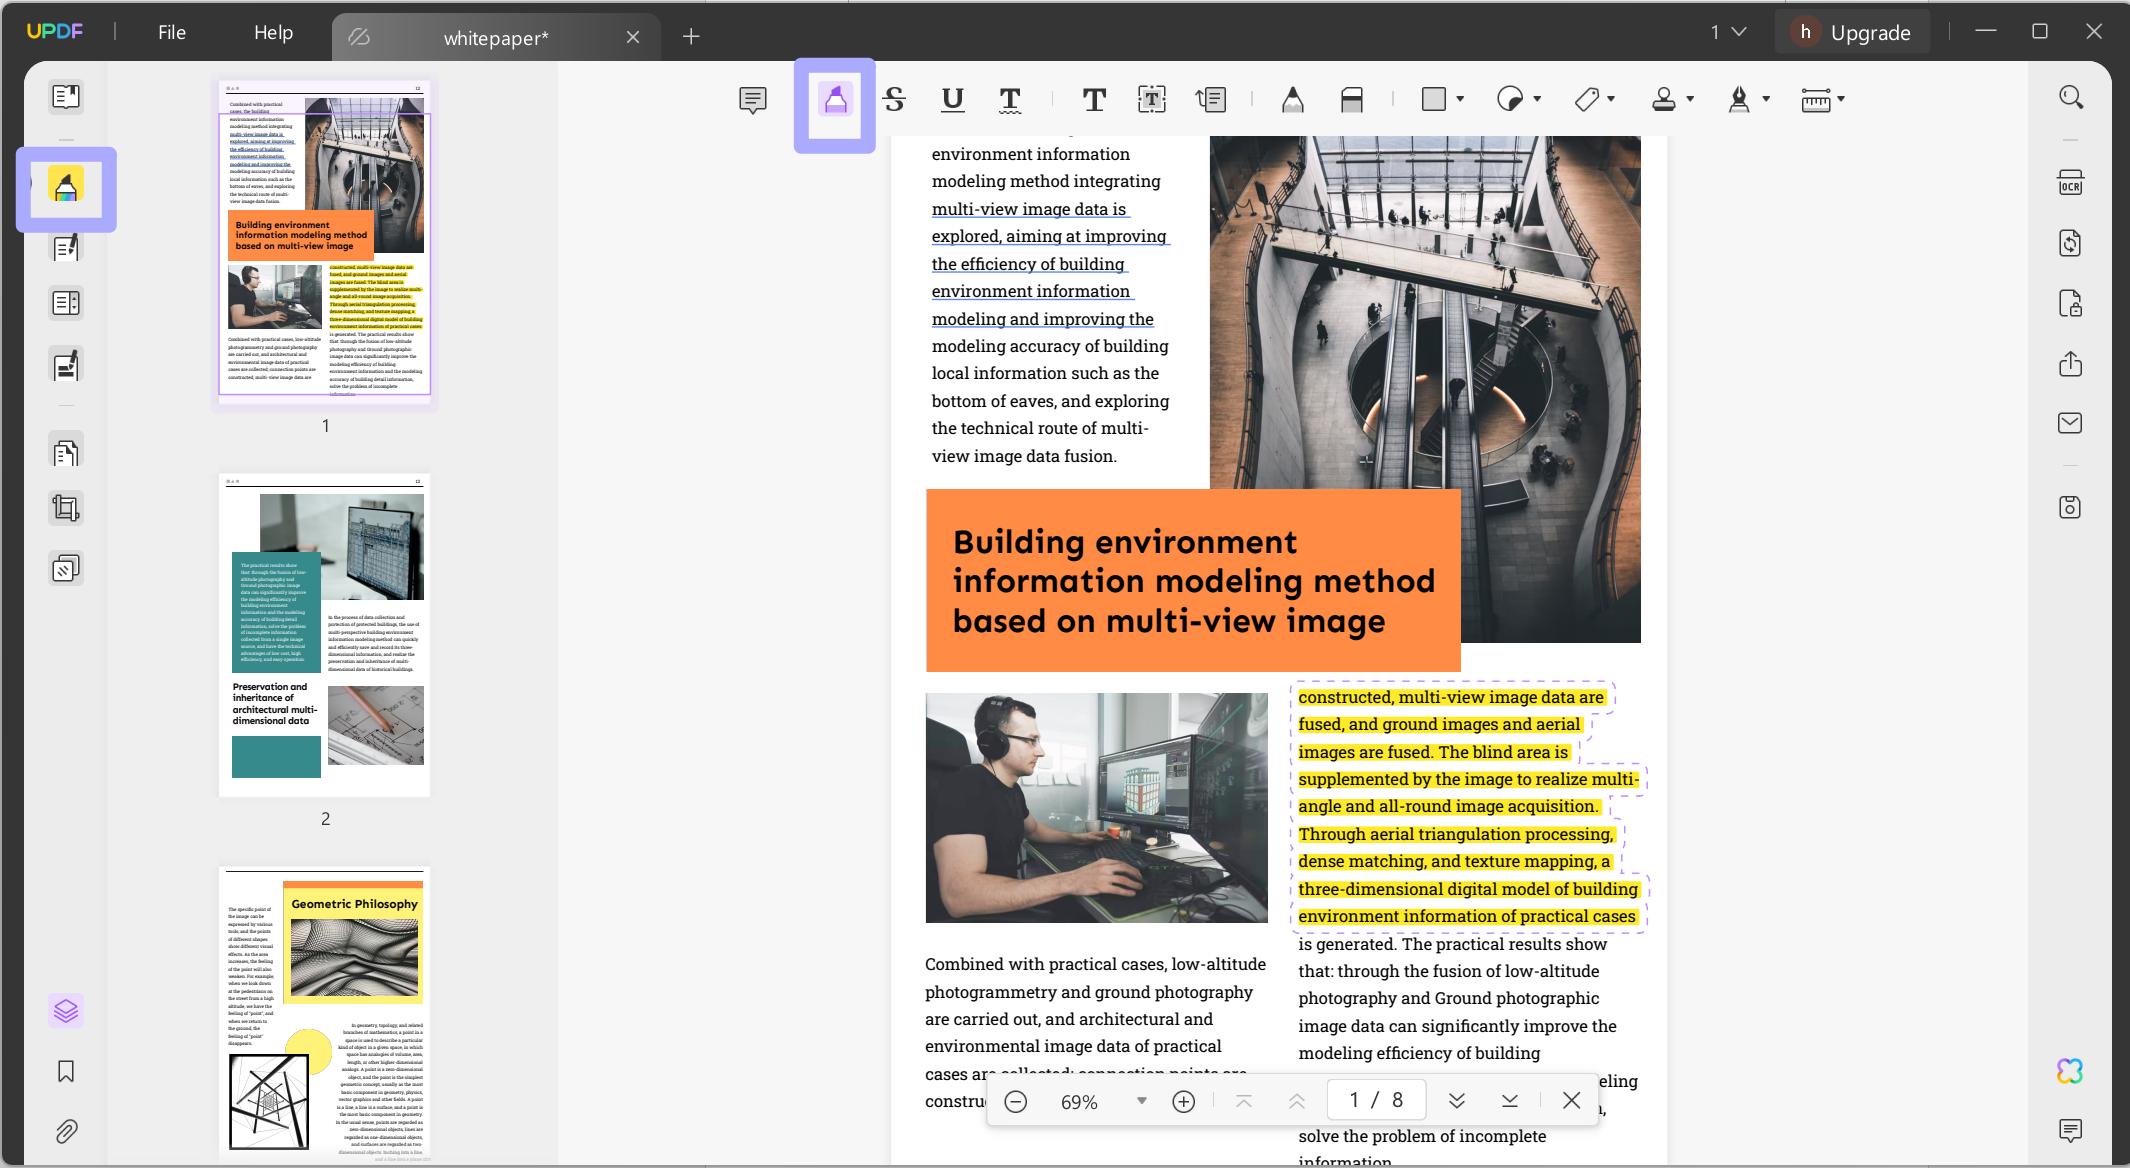Open the Attachments panel via the paperclip icon
Viewport: 2130px width, 1168px height.
coord(65,1131)
